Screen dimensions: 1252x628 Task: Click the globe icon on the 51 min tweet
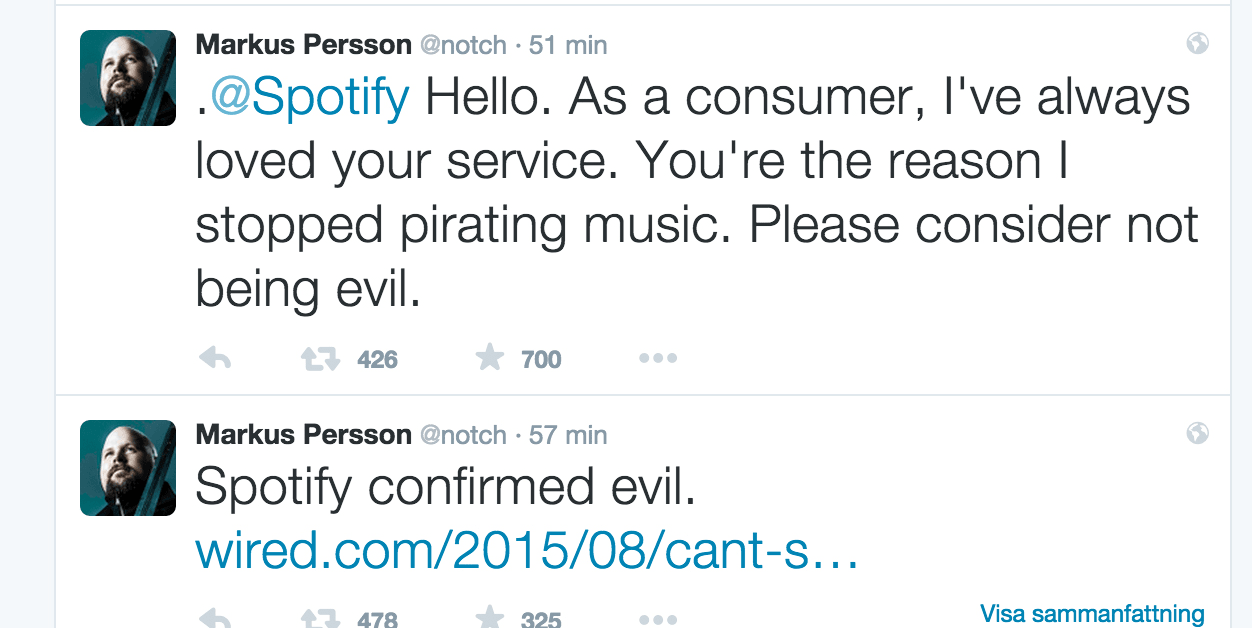coord(1196,43)
